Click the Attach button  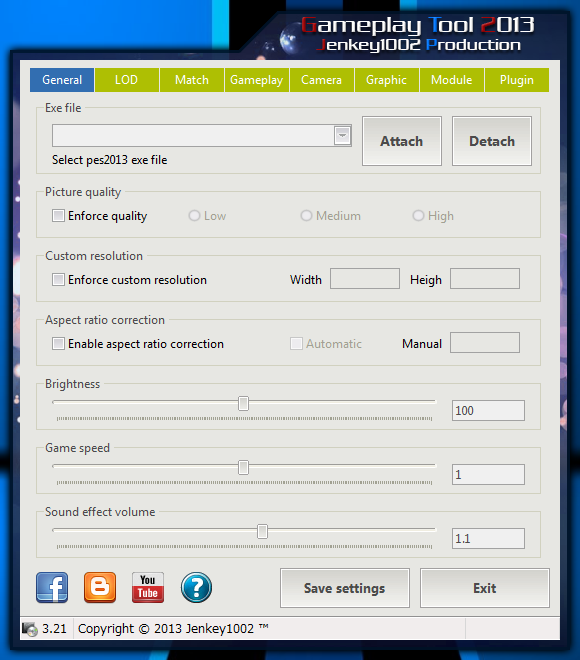coord(402,141)
